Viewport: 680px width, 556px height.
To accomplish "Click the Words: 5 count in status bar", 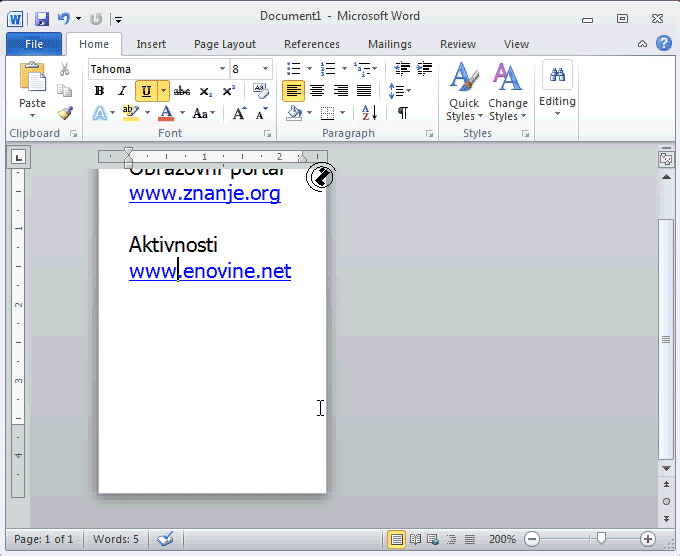I will pyautogui.click(x=116, y=539).
